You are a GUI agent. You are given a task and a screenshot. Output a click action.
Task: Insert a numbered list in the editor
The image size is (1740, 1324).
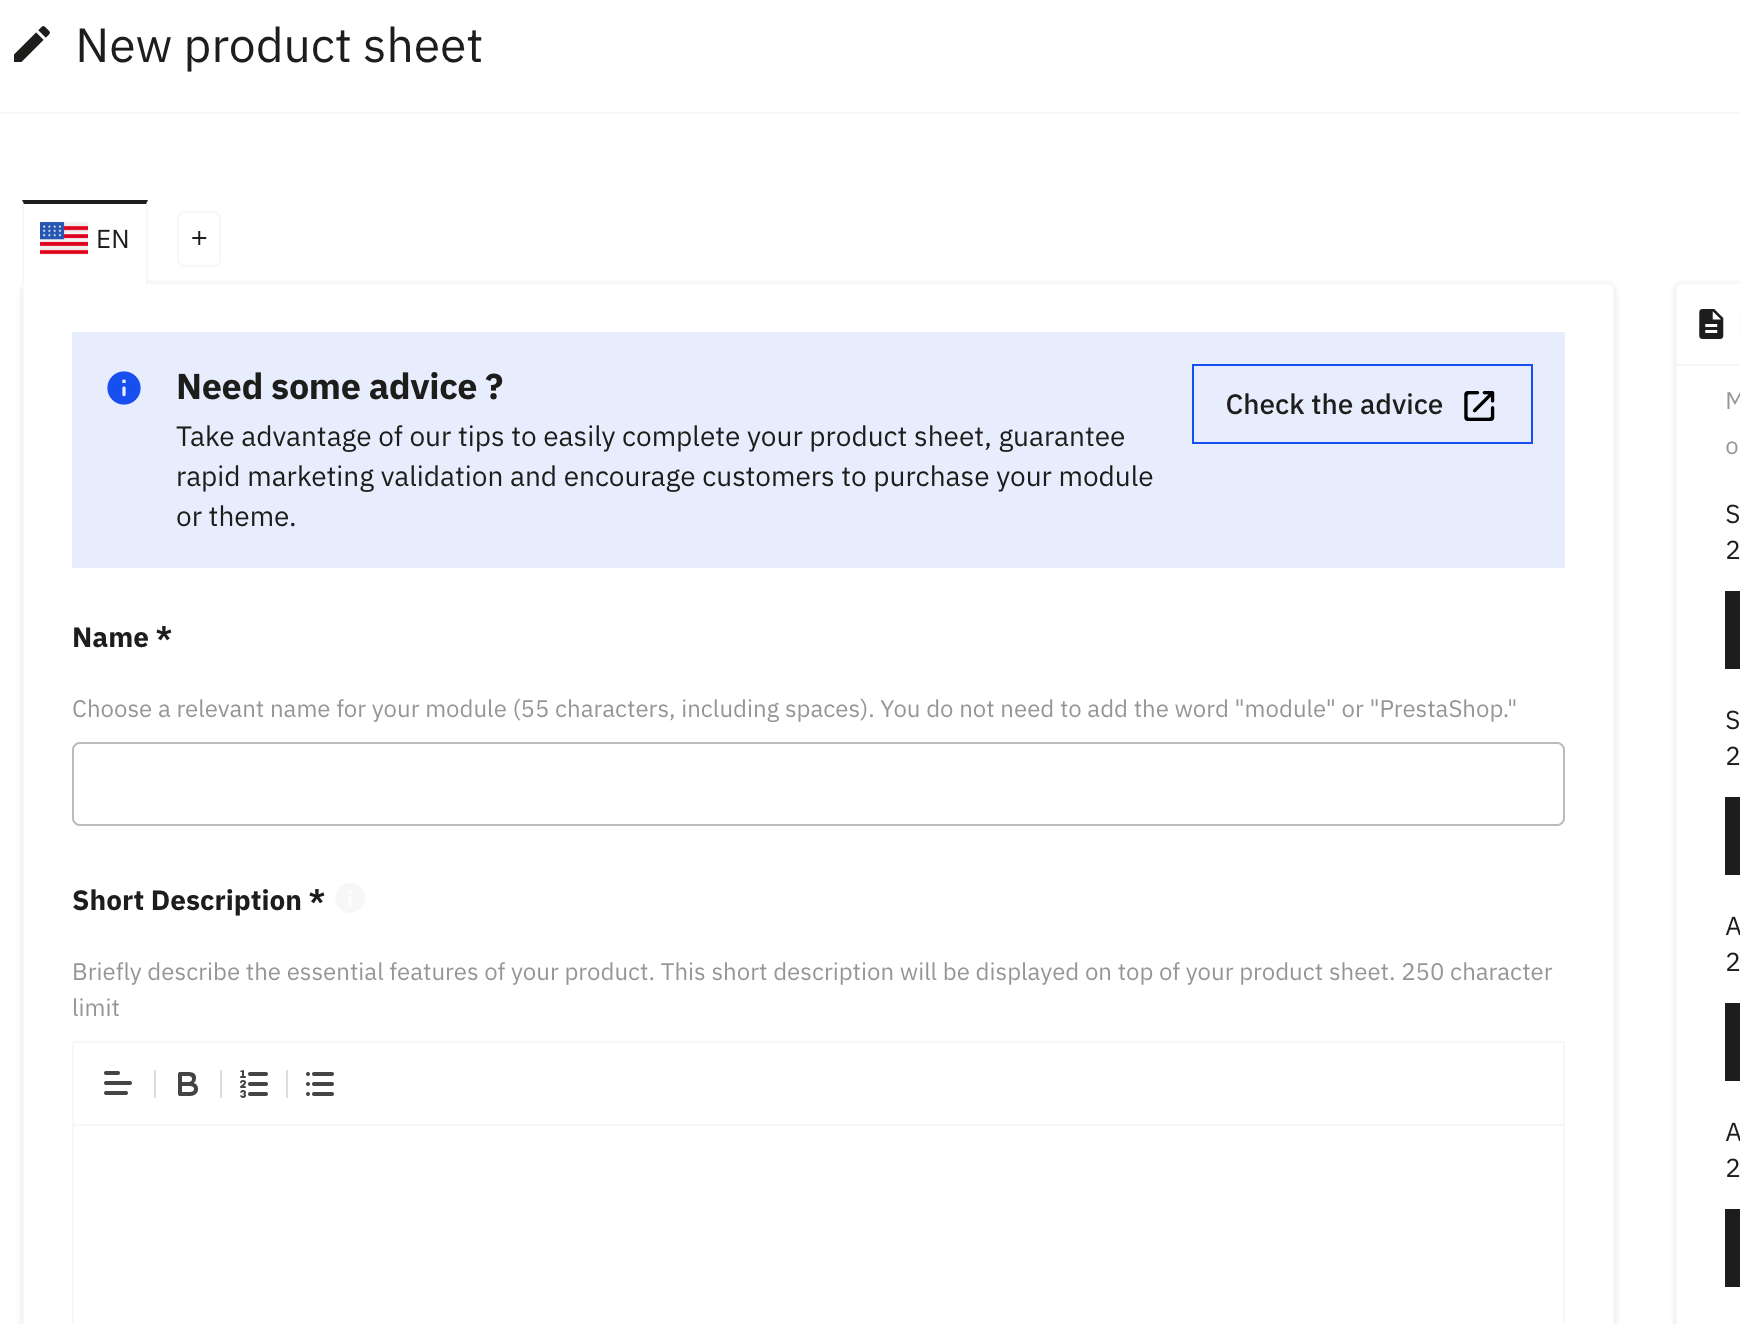pos(254,1084)
